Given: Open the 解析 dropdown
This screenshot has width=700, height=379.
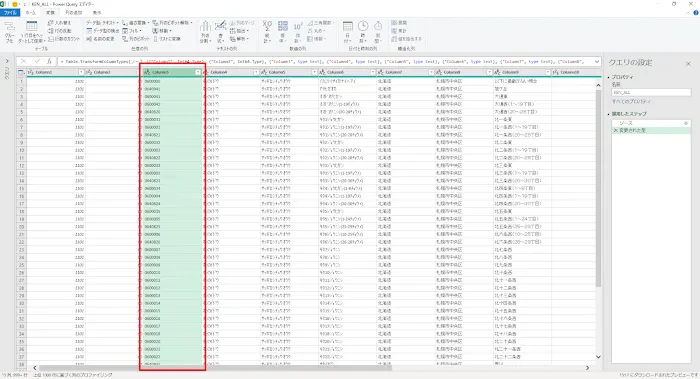Looking at the screenshot, I should coord(240,39).
